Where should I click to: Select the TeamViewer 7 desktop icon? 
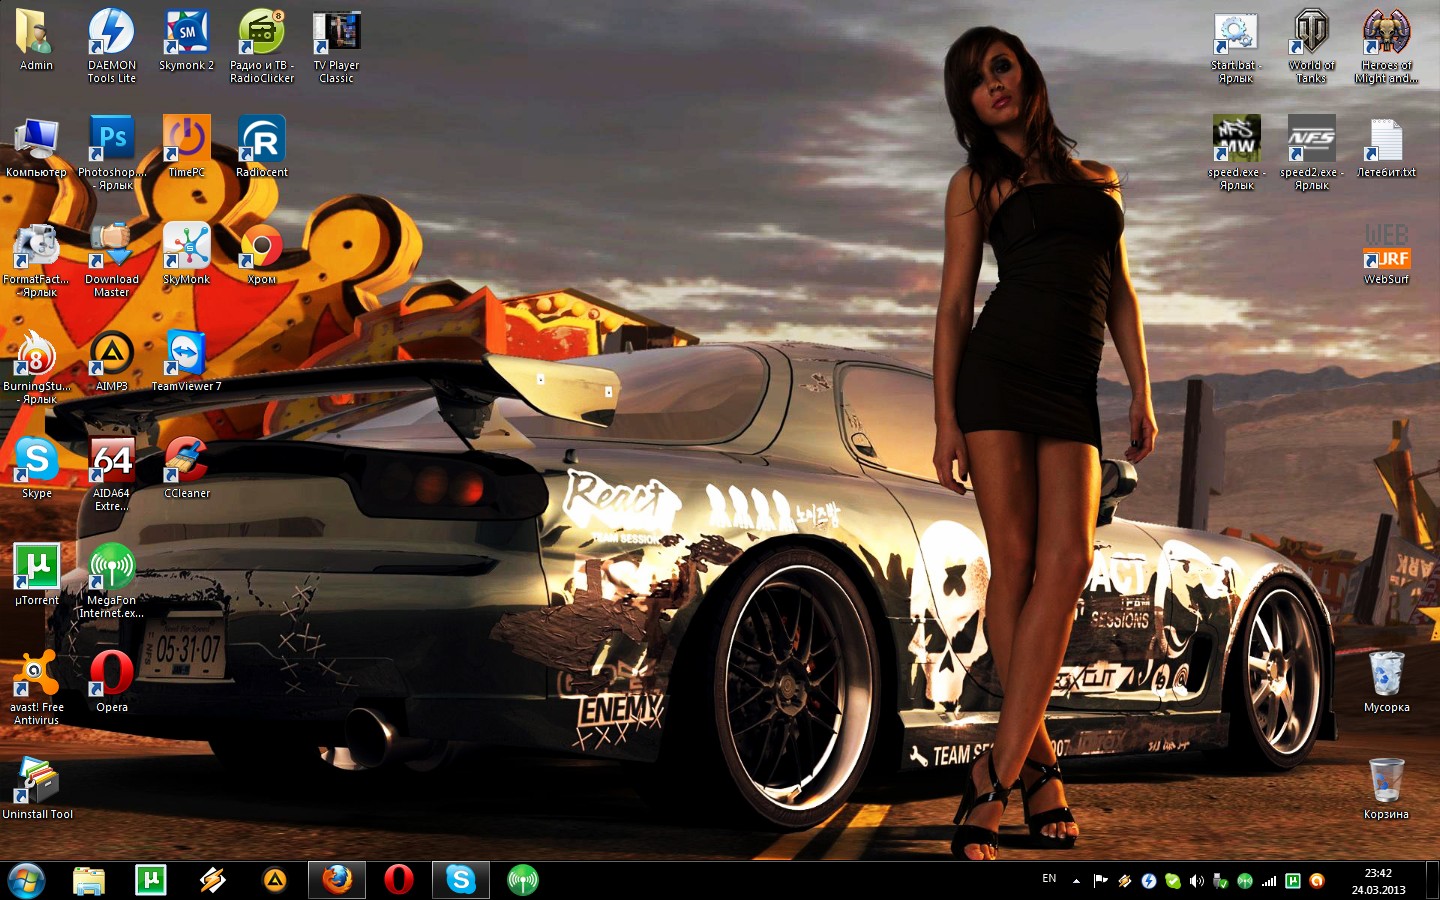tap(187, 362)
